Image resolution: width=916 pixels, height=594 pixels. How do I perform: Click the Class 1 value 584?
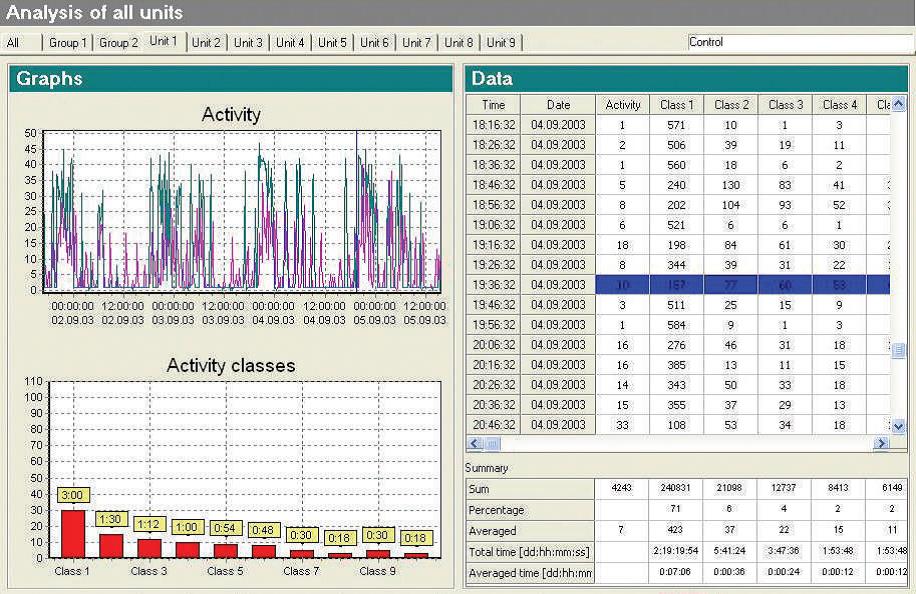676,325
